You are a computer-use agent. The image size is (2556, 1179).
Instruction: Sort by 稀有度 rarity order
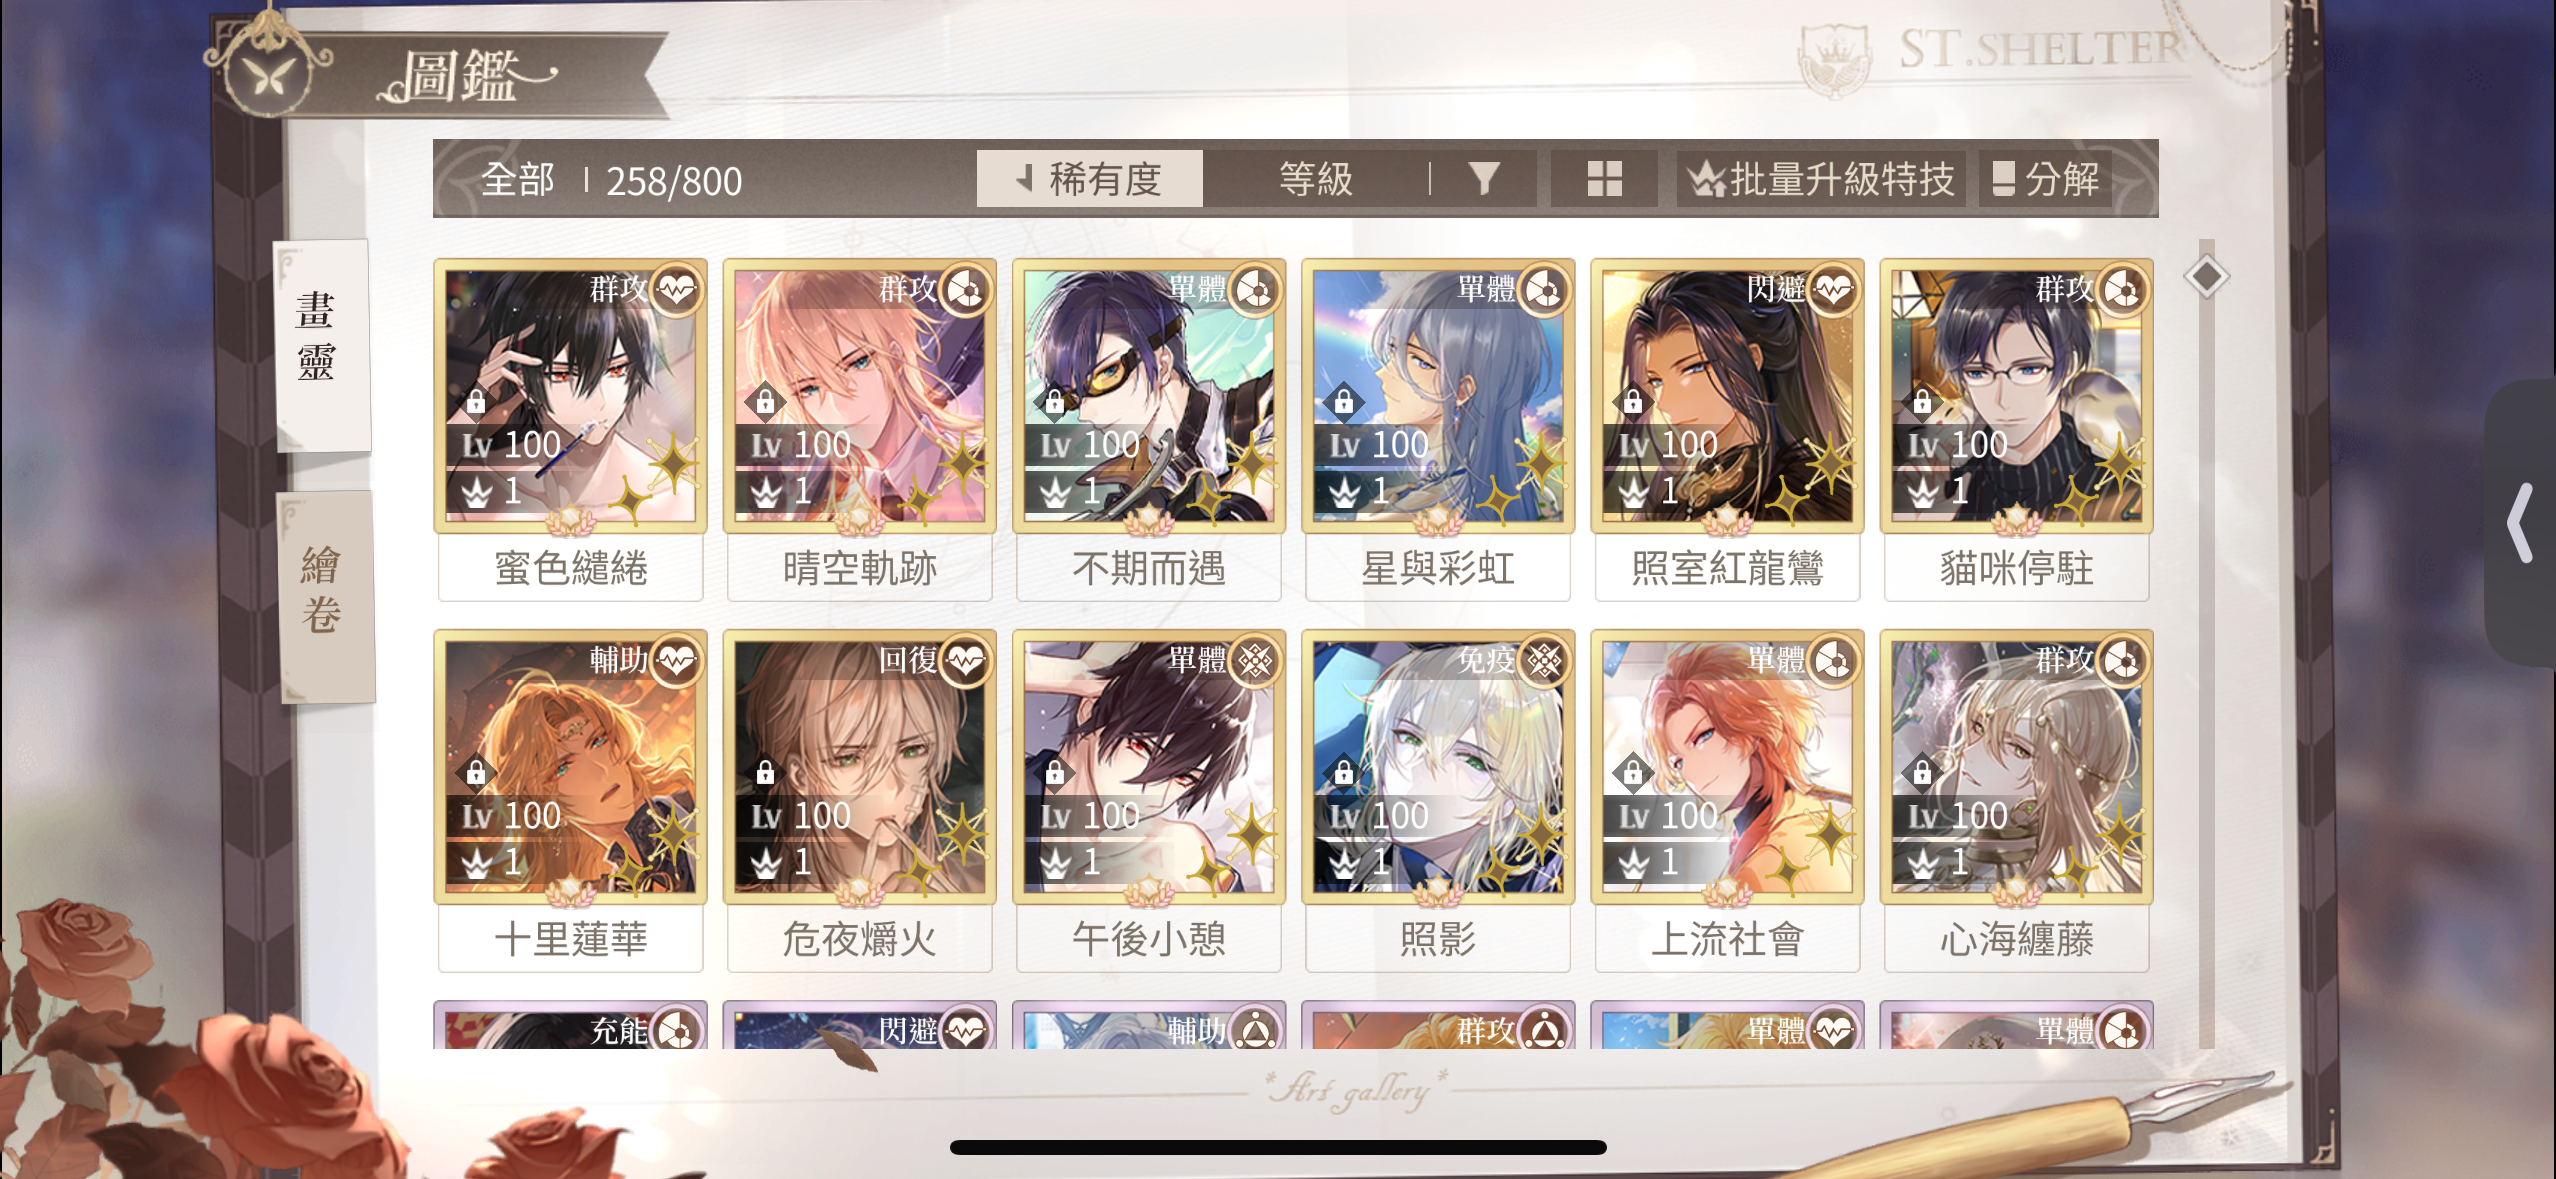(x=1089, y=179)
